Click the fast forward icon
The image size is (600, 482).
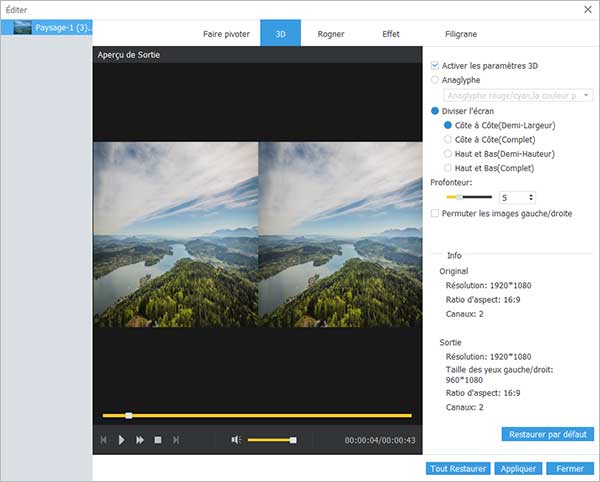(x=140, y=440)
